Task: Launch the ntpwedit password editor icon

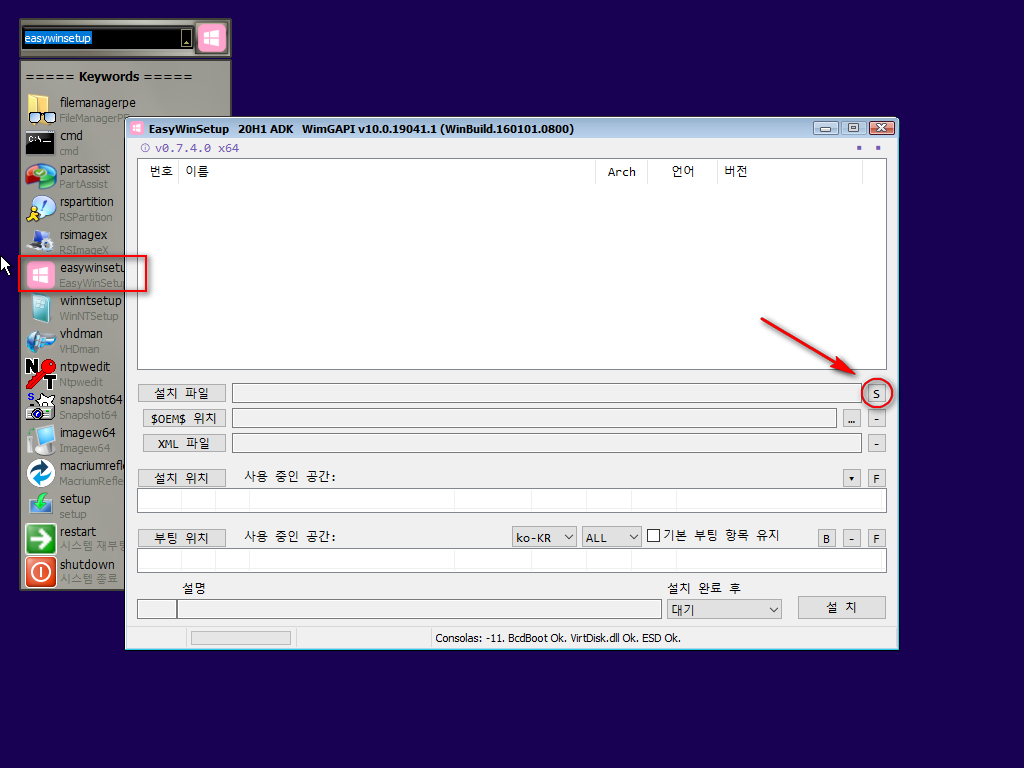Action: pyautogui.click(x=40, y=374)
